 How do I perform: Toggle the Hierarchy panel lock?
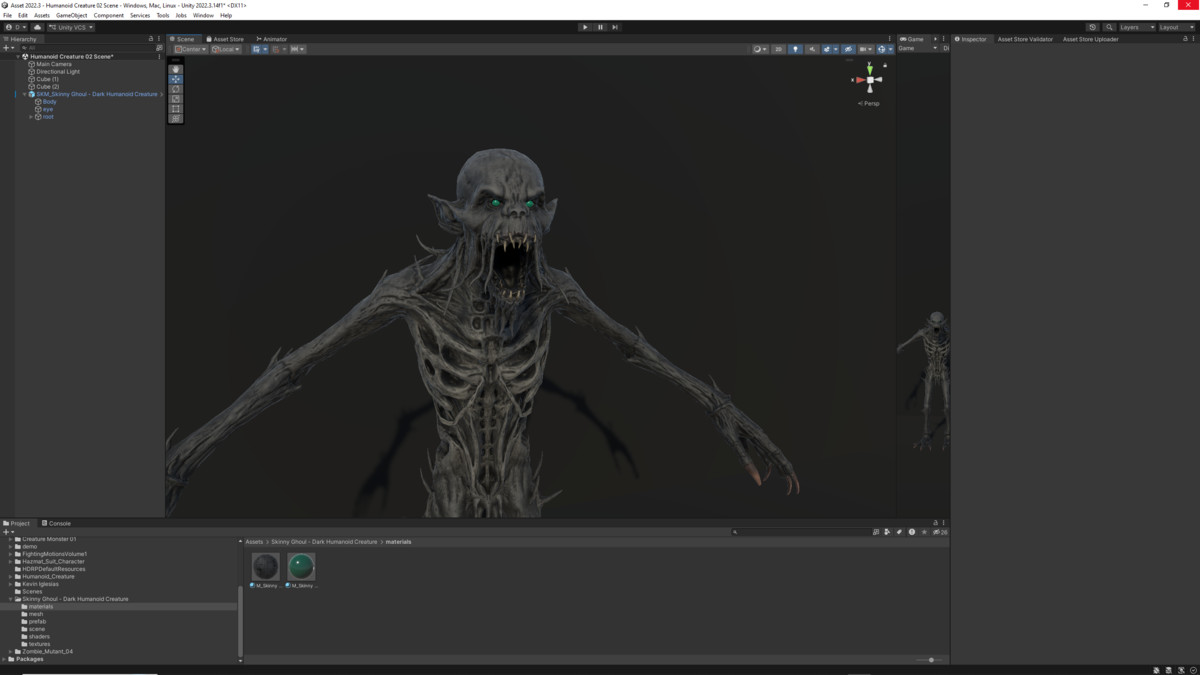(x=151, y=39)
